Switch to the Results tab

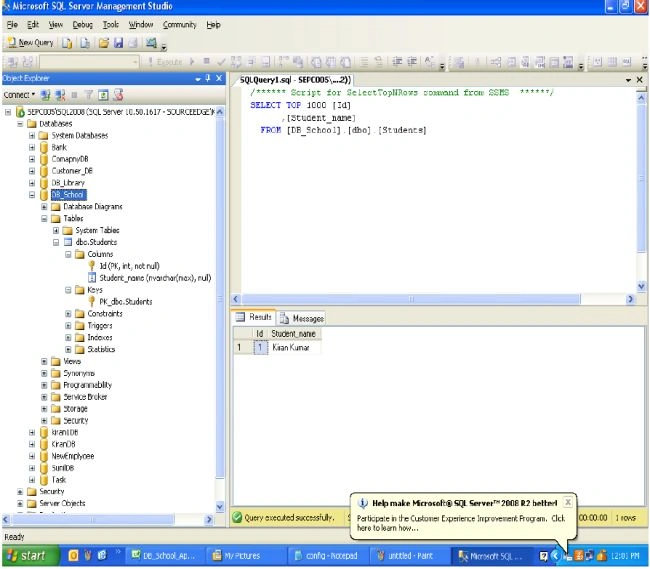click(x=254, y=317)
